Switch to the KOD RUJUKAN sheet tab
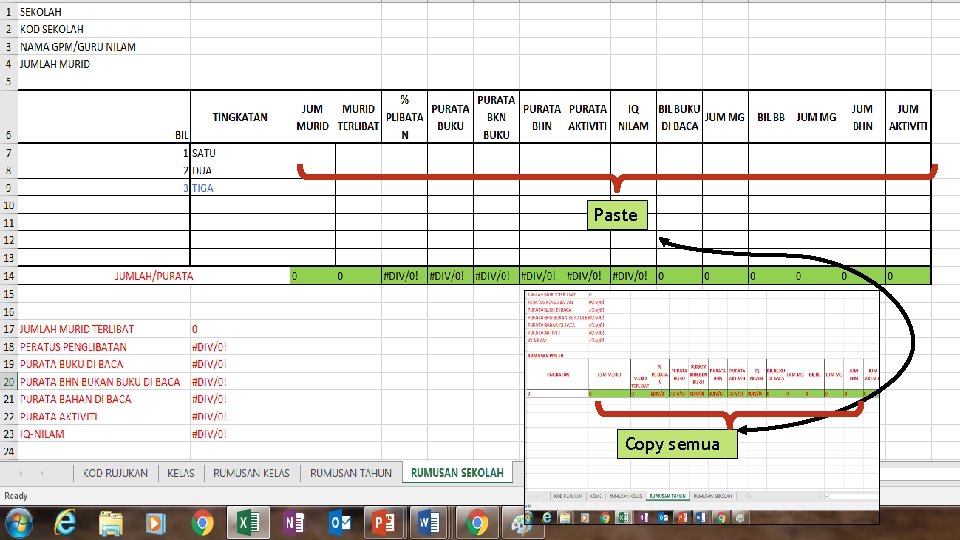The width and height of the screenshot is (960, 540). [115, 473]
